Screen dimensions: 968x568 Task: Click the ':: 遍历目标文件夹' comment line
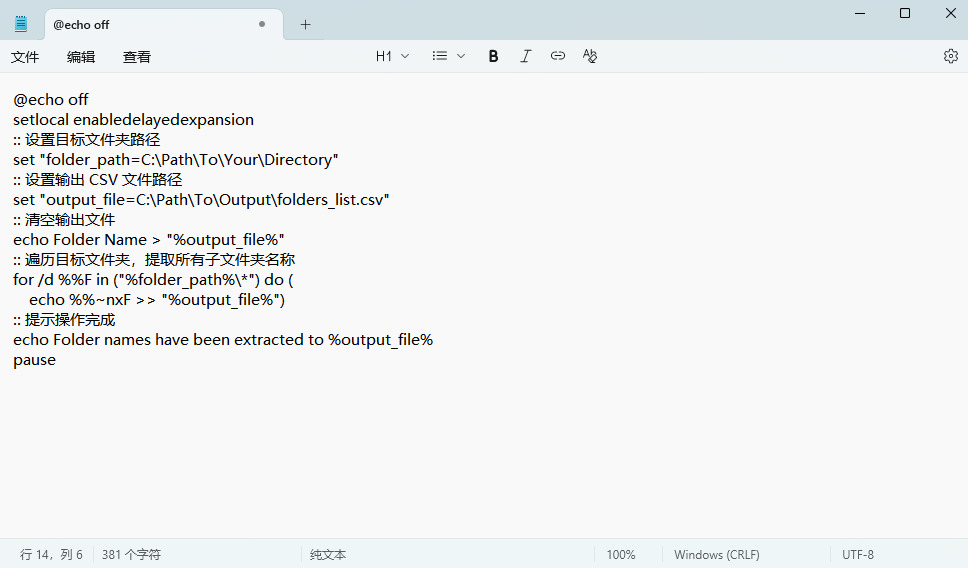pyautogui.click(x=154, y=260)
